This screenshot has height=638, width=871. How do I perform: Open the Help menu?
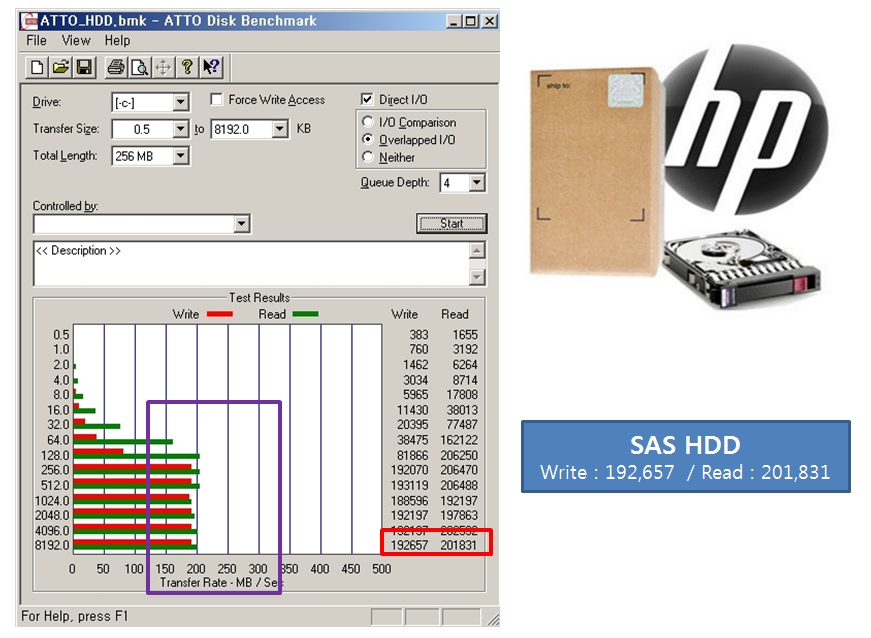(117, 41)
